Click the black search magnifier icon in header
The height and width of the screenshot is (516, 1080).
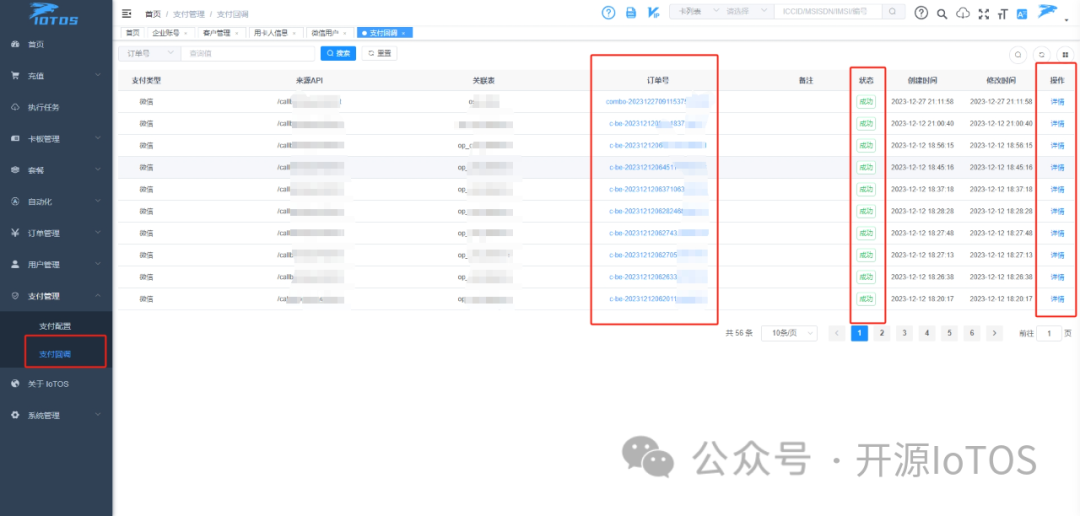(x=943, y=13)
